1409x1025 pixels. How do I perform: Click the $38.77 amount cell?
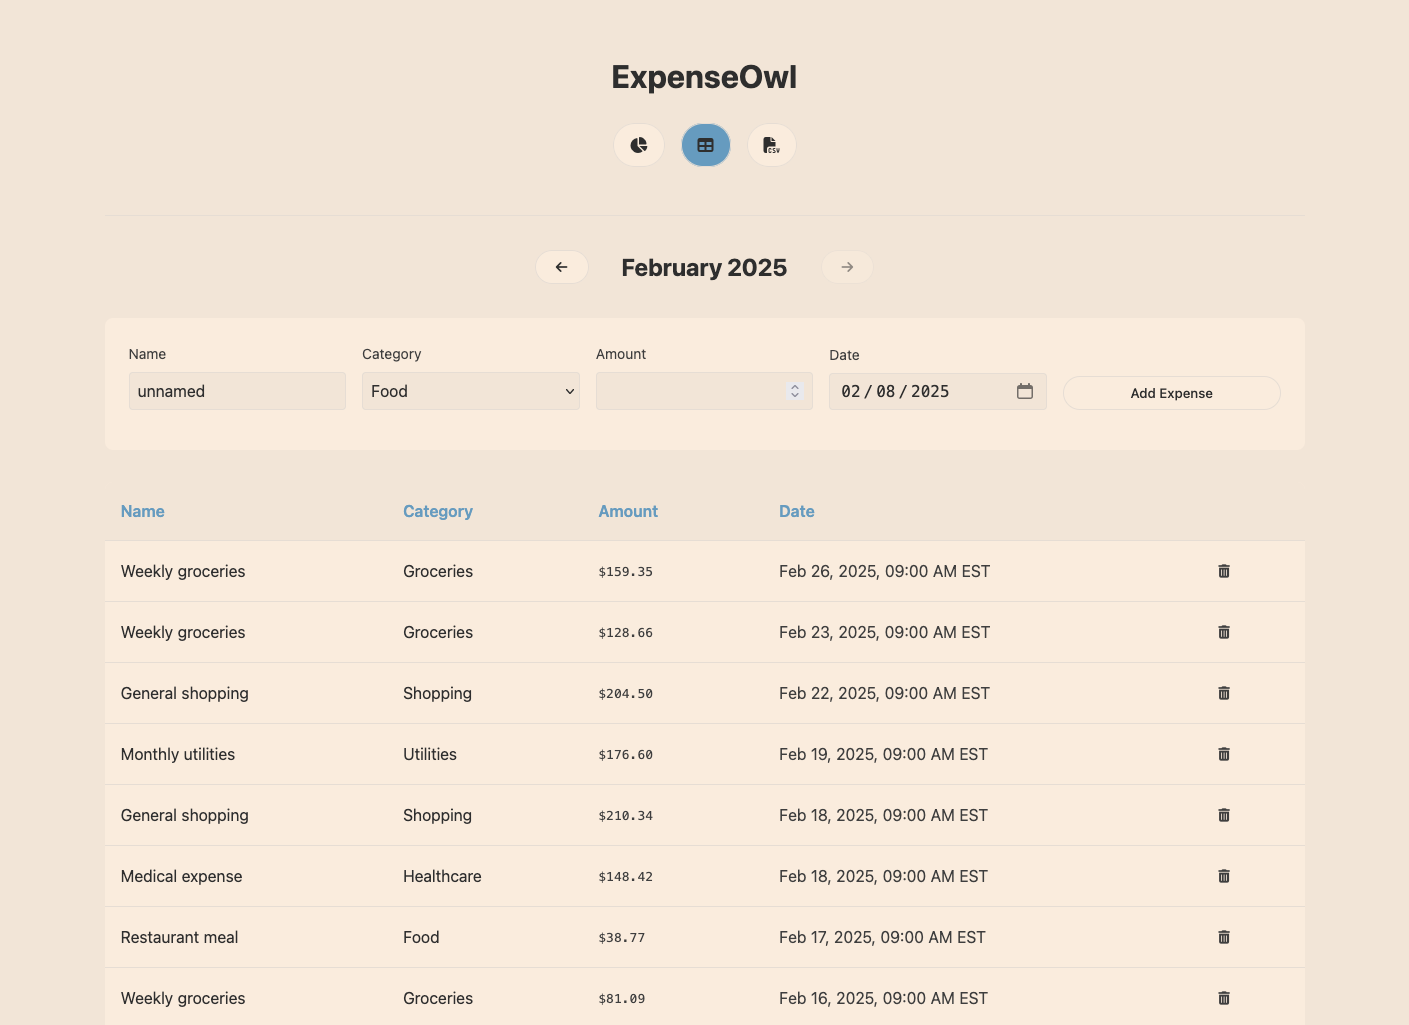point(622,938)
